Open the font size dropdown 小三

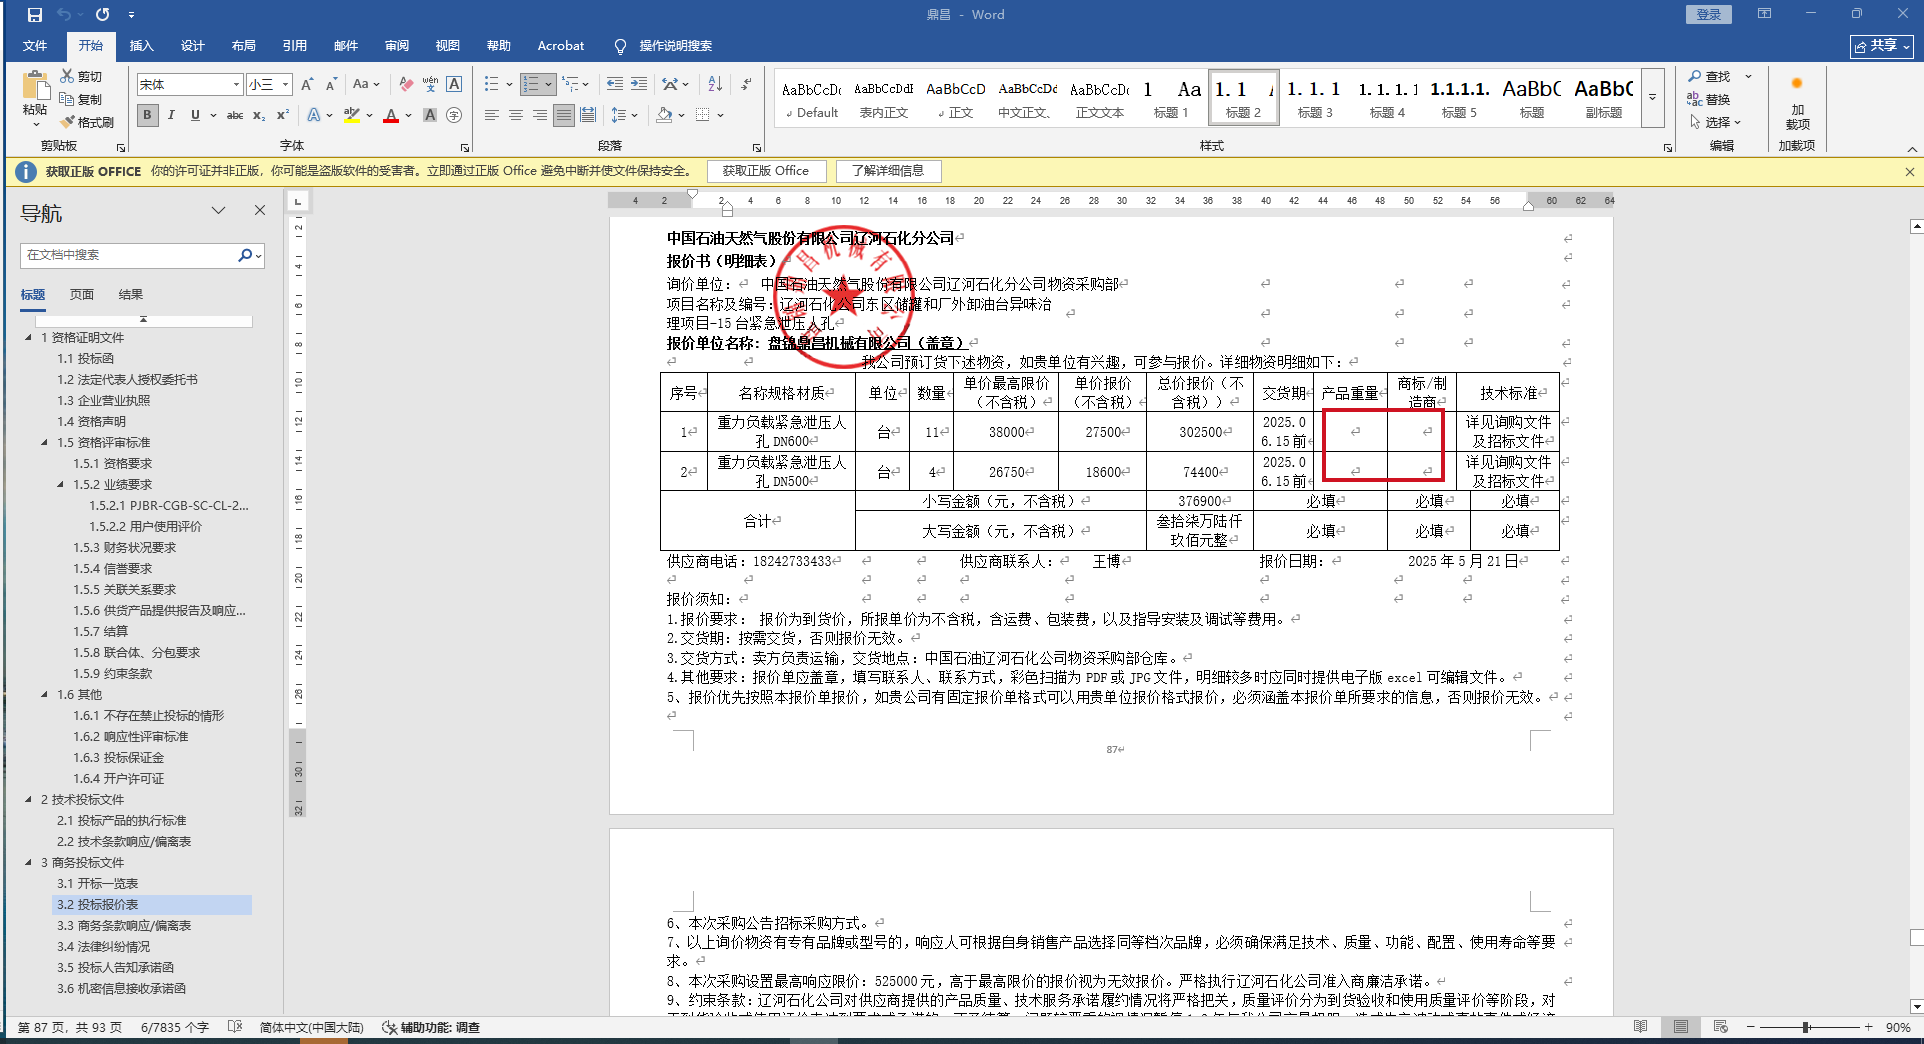(285, 85)
